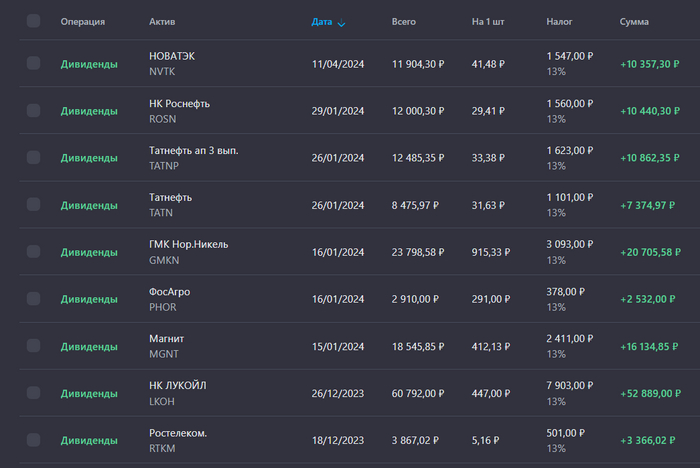
Task: Check the НОВАТЭК row checkbox
Action: 34,63
